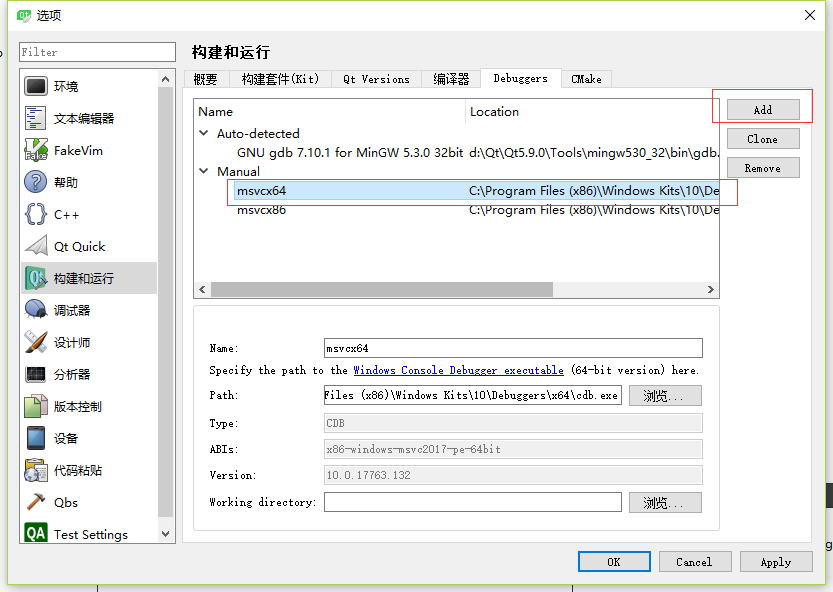Switch to the 构建套件(Kit) tab
The image size is (833, 592).
point(280,79)
